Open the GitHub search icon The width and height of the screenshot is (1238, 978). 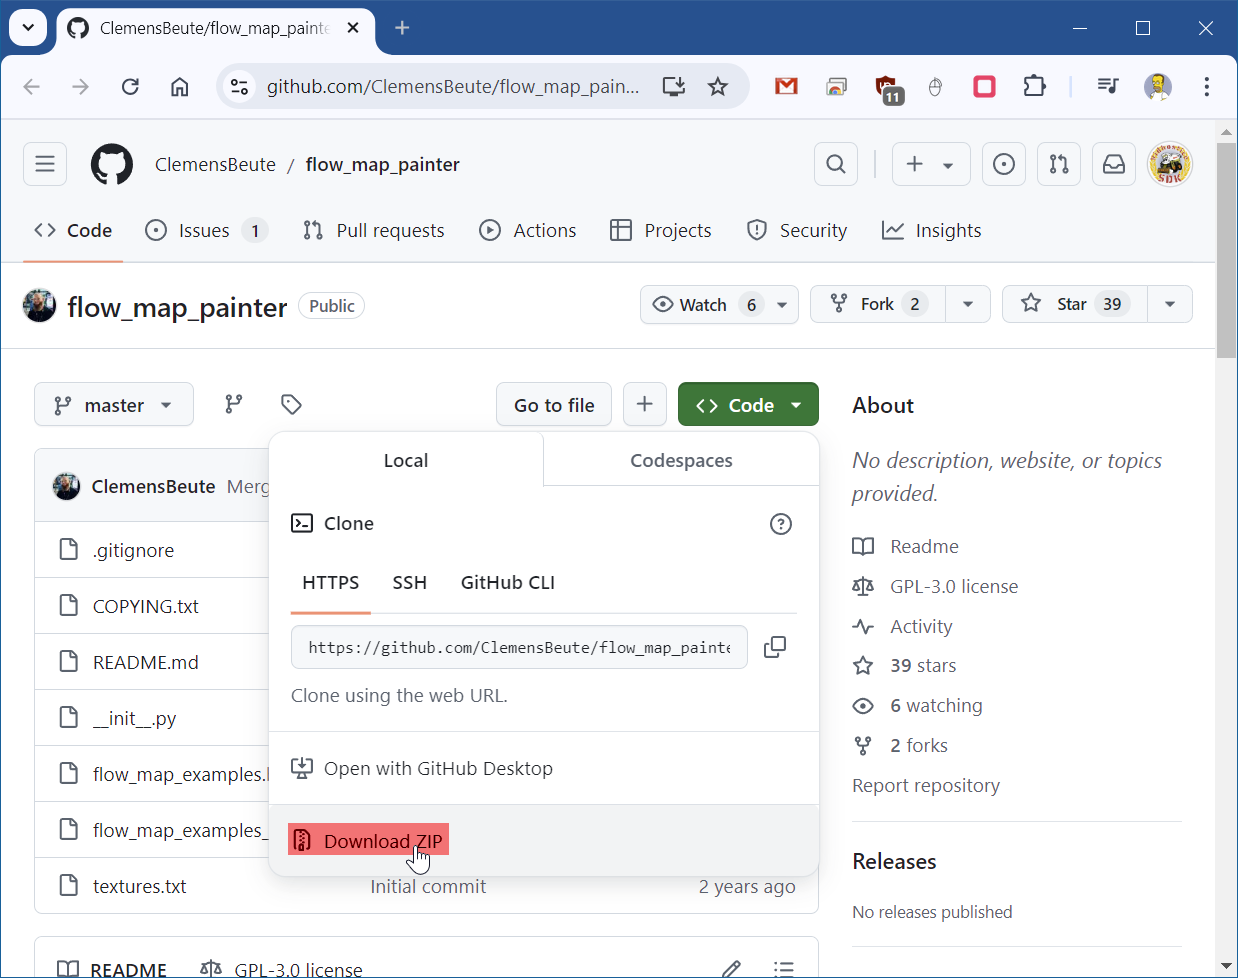click(x=836, y=164)
